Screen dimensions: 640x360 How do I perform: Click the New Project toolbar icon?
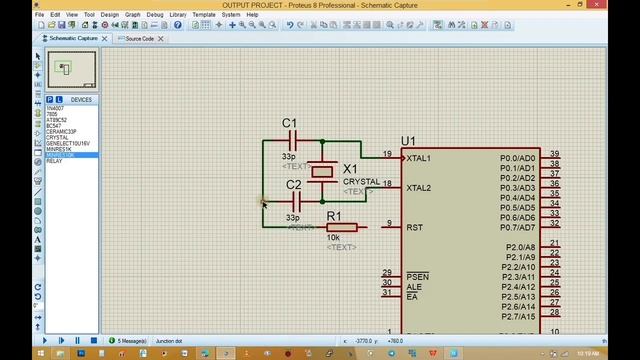[42, 25]
